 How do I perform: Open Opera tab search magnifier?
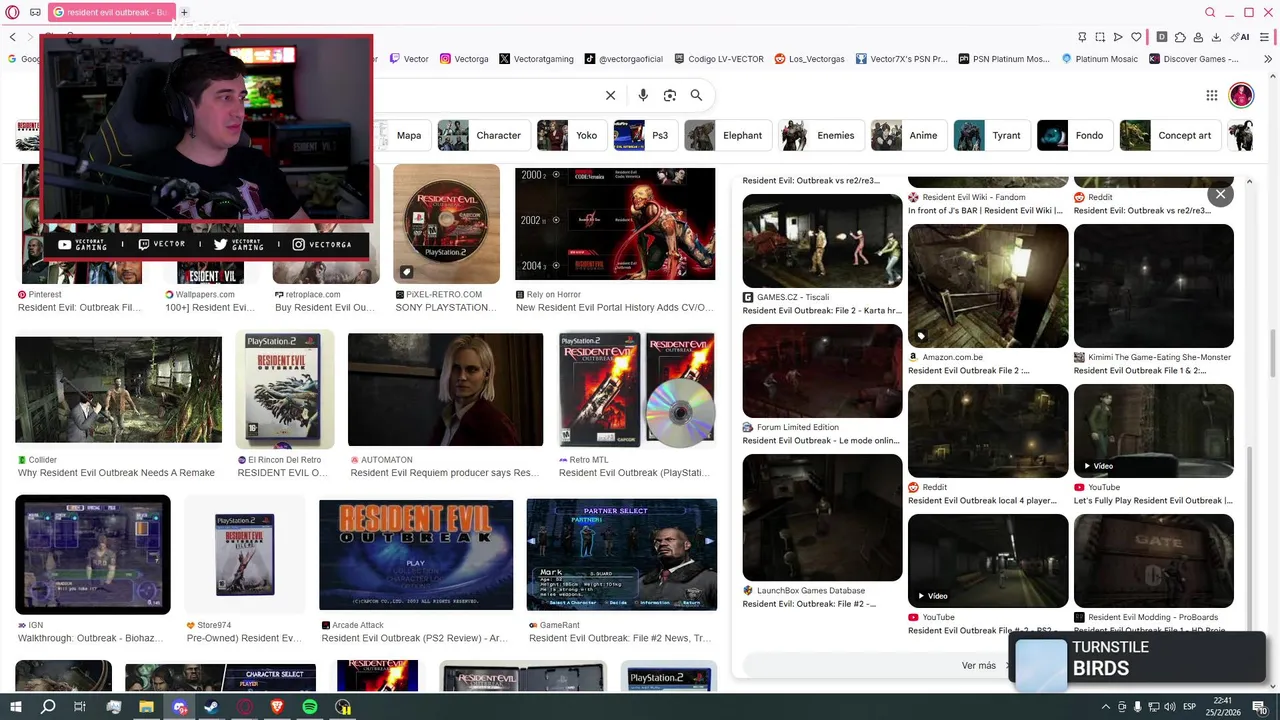[x=1210, y=12]
